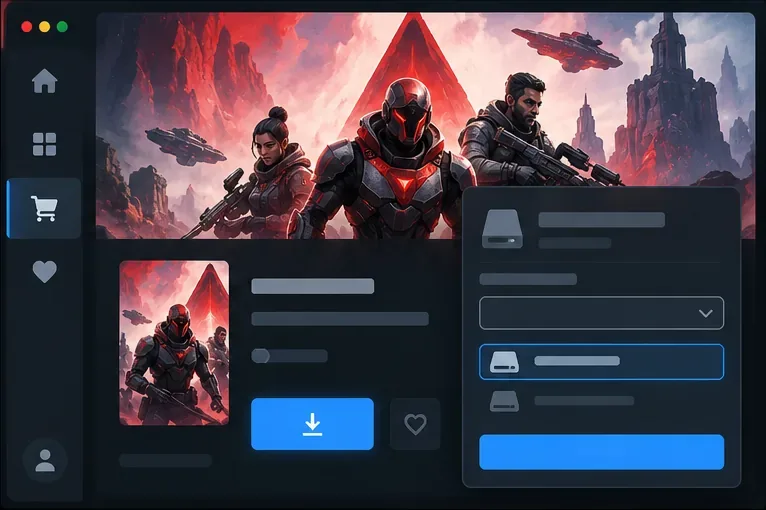The width and height of the screenshot is (766, 510).
Task: Open the user profile avatar icon
Action: pyautogui.click(x=44, y=460)
